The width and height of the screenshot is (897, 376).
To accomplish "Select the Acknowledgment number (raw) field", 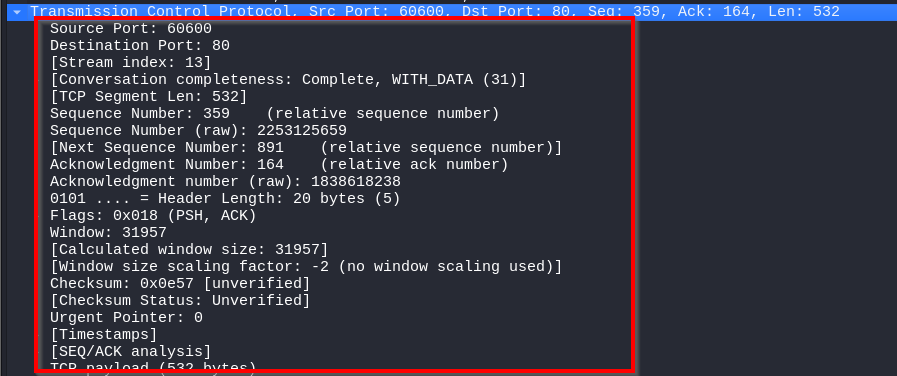I will click(x=225, y=182).
